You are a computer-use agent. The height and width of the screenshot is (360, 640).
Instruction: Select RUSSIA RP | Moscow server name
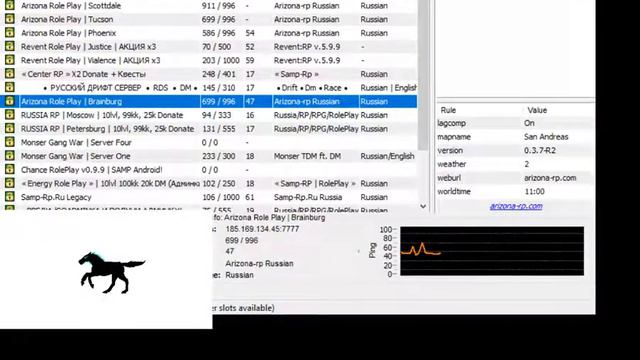(102, 115)
